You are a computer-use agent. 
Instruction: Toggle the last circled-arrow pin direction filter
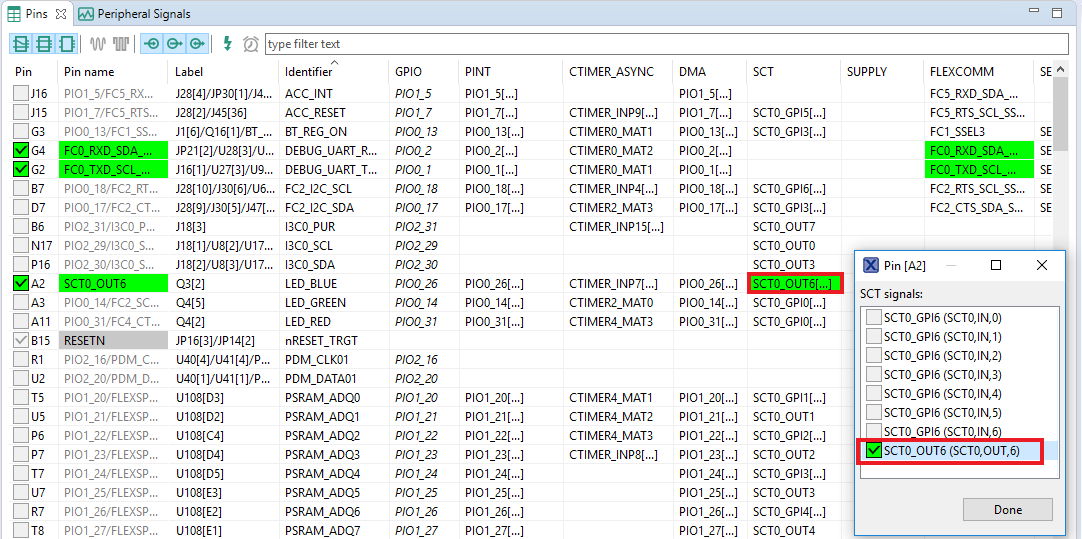(x=197, y=44)
